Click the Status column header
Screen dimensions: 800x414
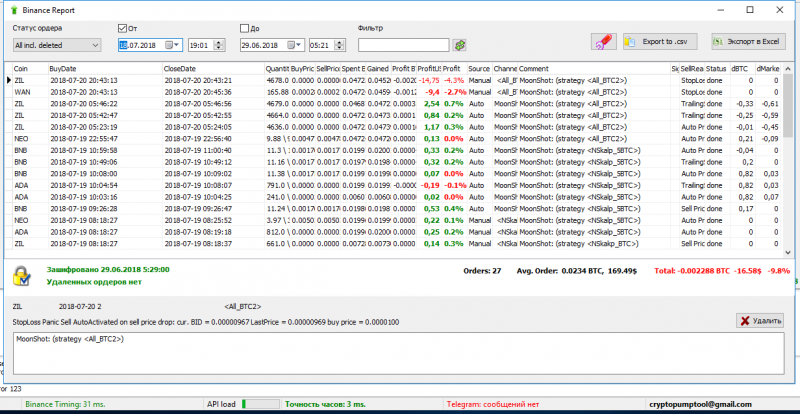717,68
